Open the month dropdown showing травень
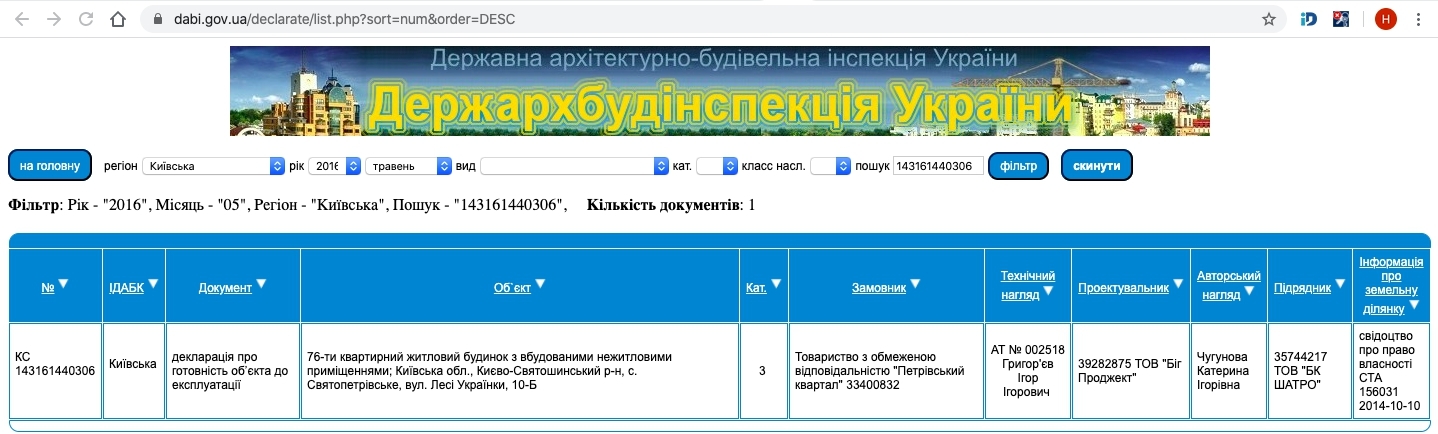Viewport: 1438px width, 434px height. tap(409, 166)
